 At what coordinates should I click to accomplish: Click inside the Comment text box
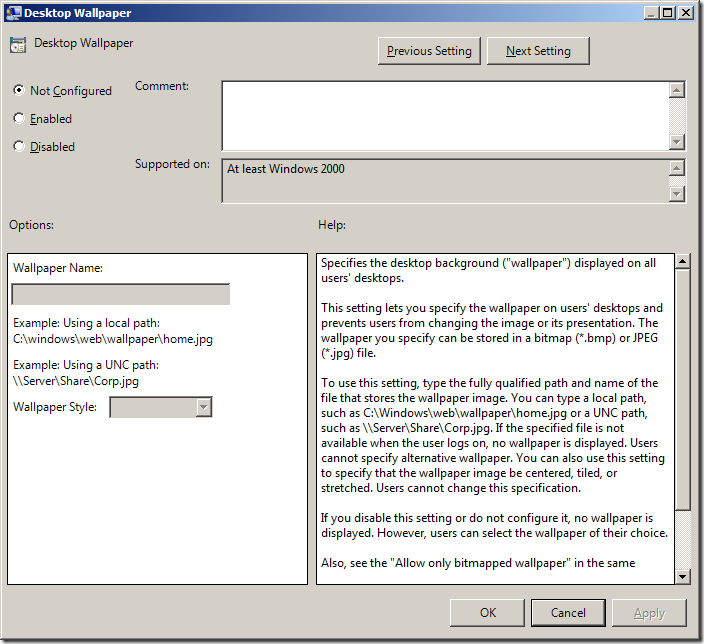click(x=444, y=116)
